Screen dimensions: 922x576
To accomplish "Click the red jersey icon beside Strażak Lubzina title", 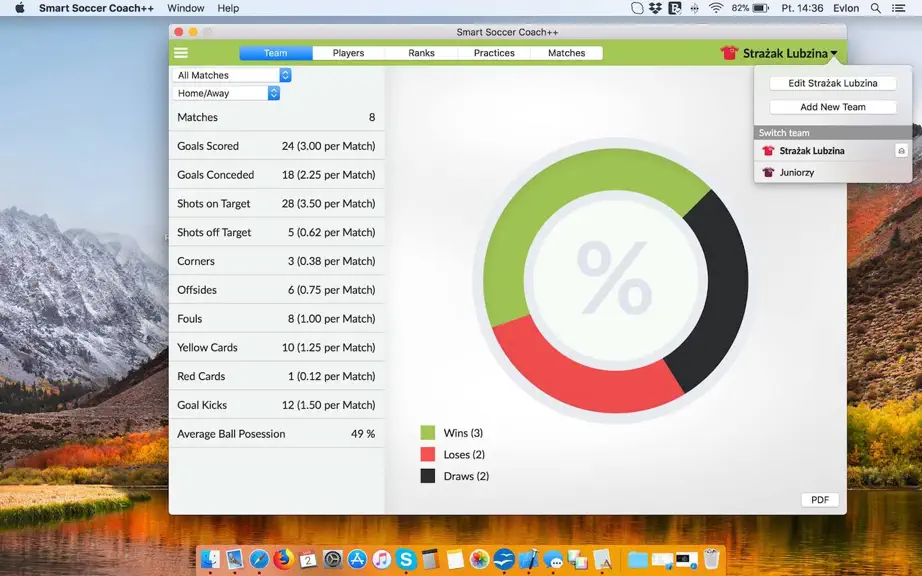I will [729, 53].
